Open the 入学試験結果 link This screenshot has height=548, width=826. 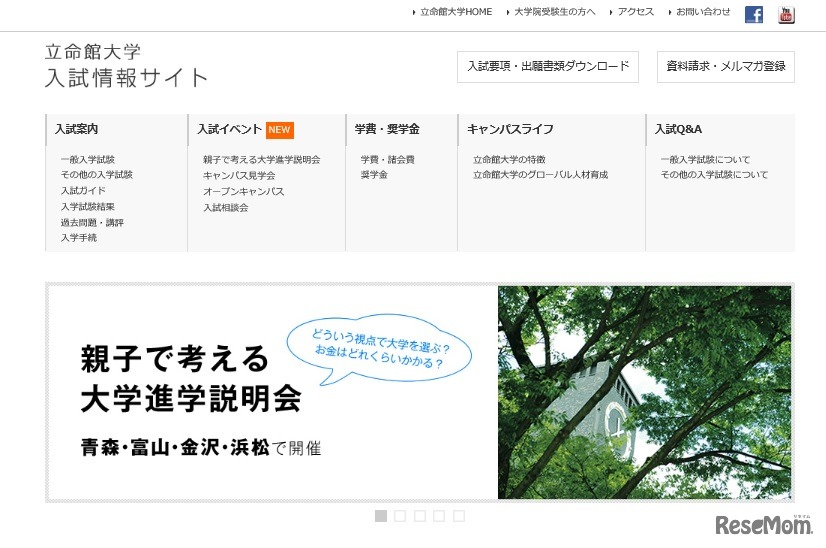[x=87, y=207]
